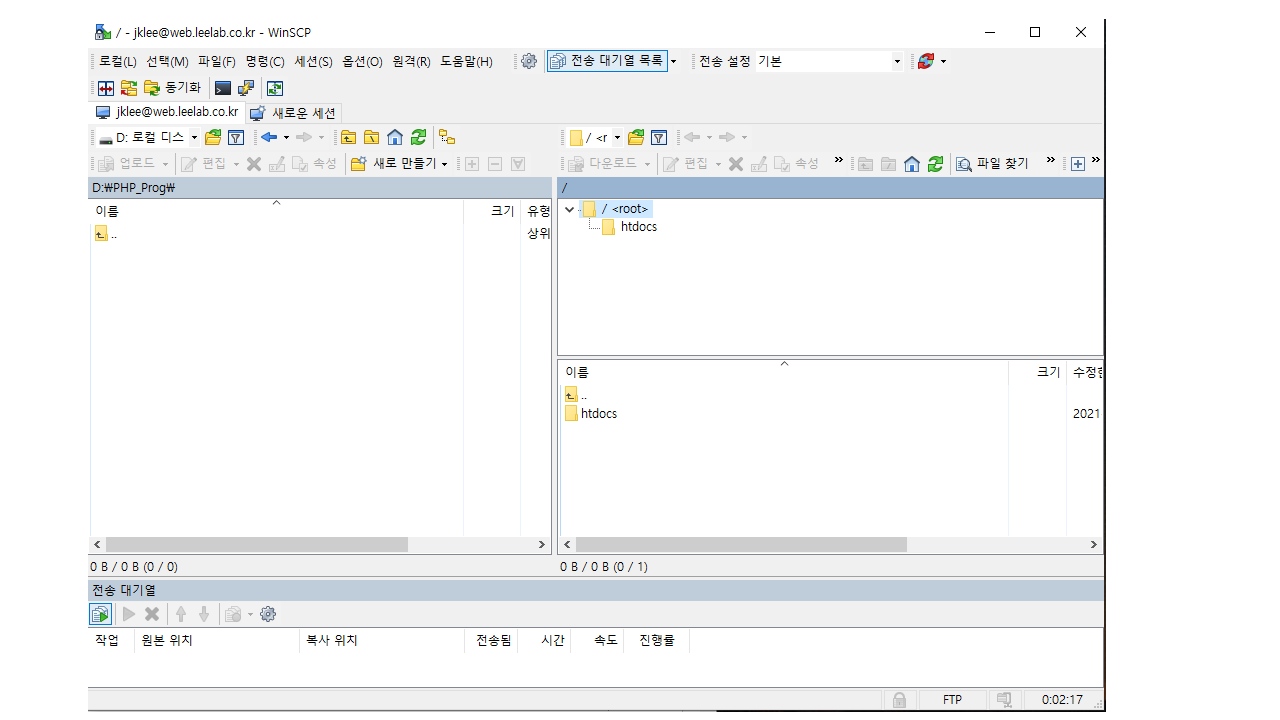Select the htdocs folder in remote file list
The image size is (1280, 720).
[x=598, y=413]
